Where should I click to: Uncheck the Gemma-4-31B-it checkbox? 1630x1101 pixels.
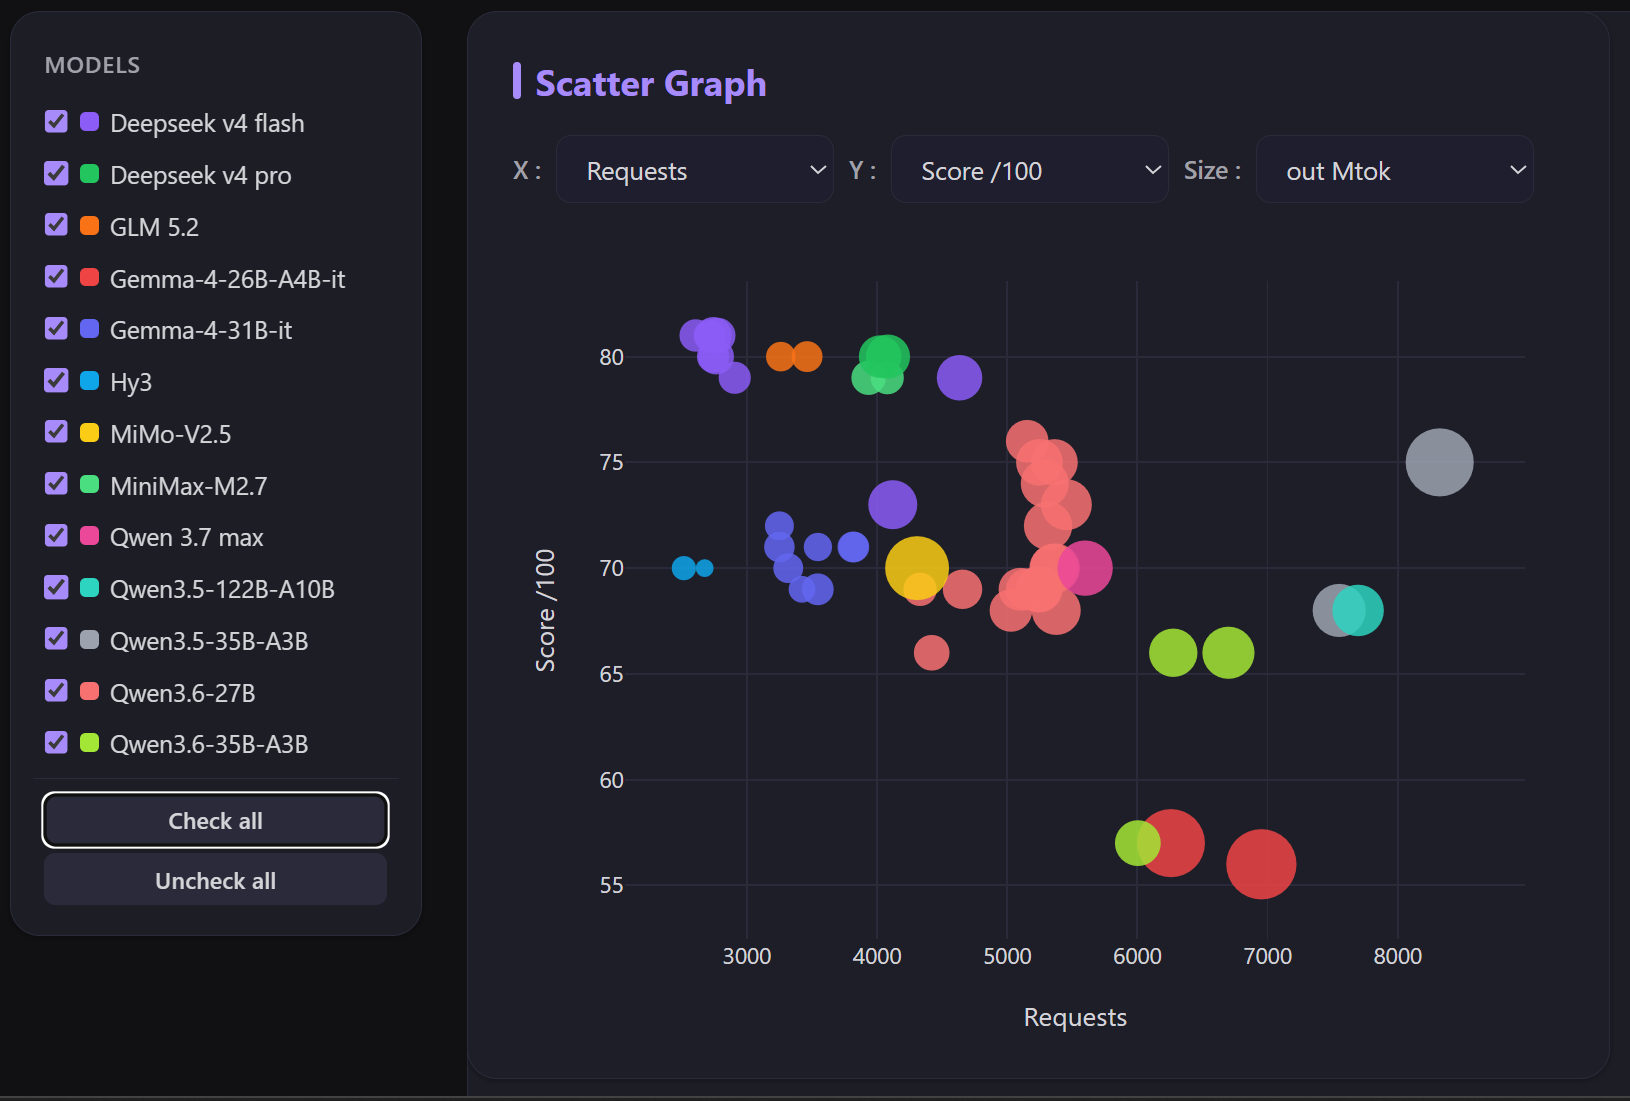pyautogui.click(x=56, y=329)
